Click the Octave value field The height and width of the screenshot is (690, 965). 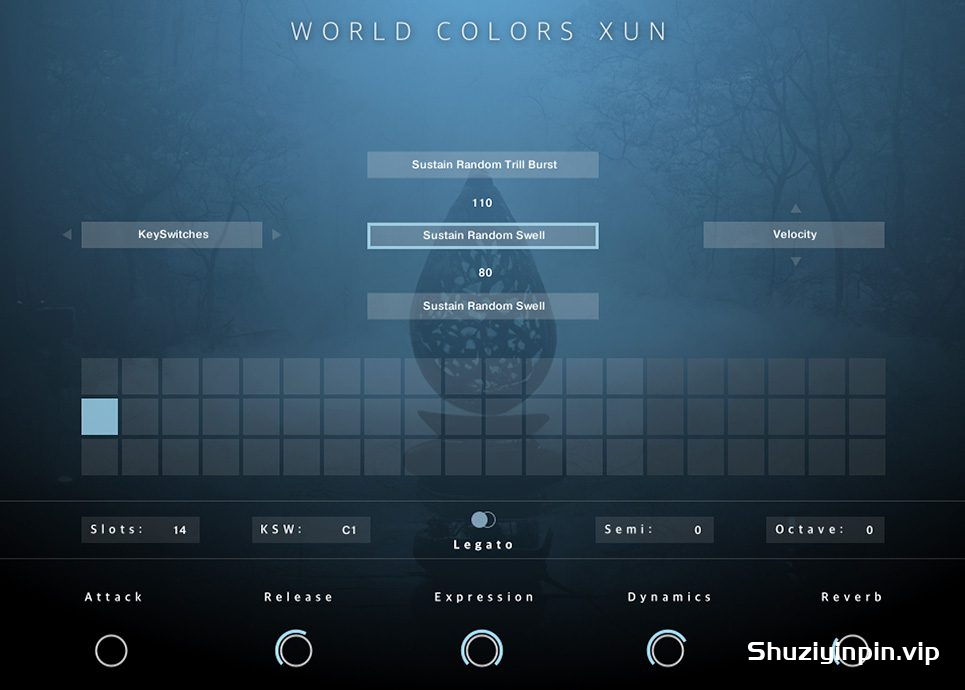click(825, 529)
